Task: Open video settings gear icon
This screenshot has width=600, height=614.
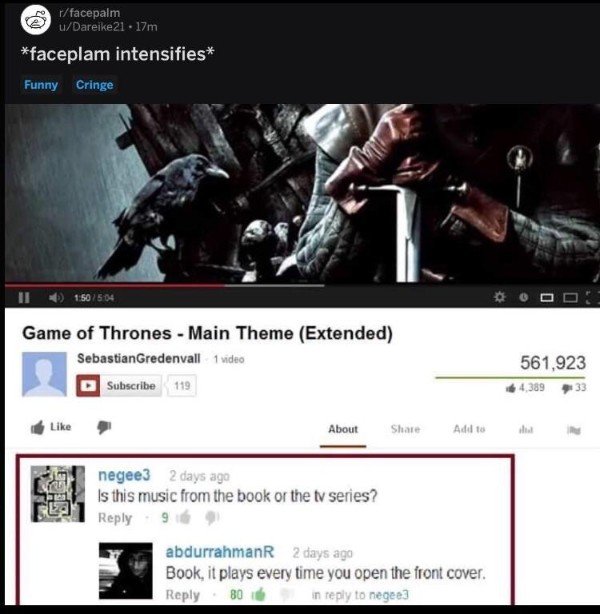Action: (499, 298)
